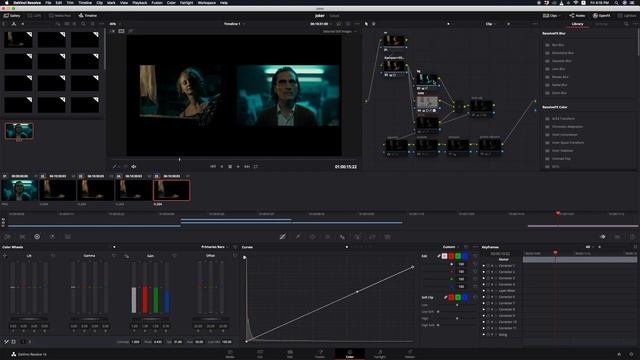The height and width of the screenshot is (360, 640).
Task: Toggle the OpenFX panel
Action: [602, 16]
